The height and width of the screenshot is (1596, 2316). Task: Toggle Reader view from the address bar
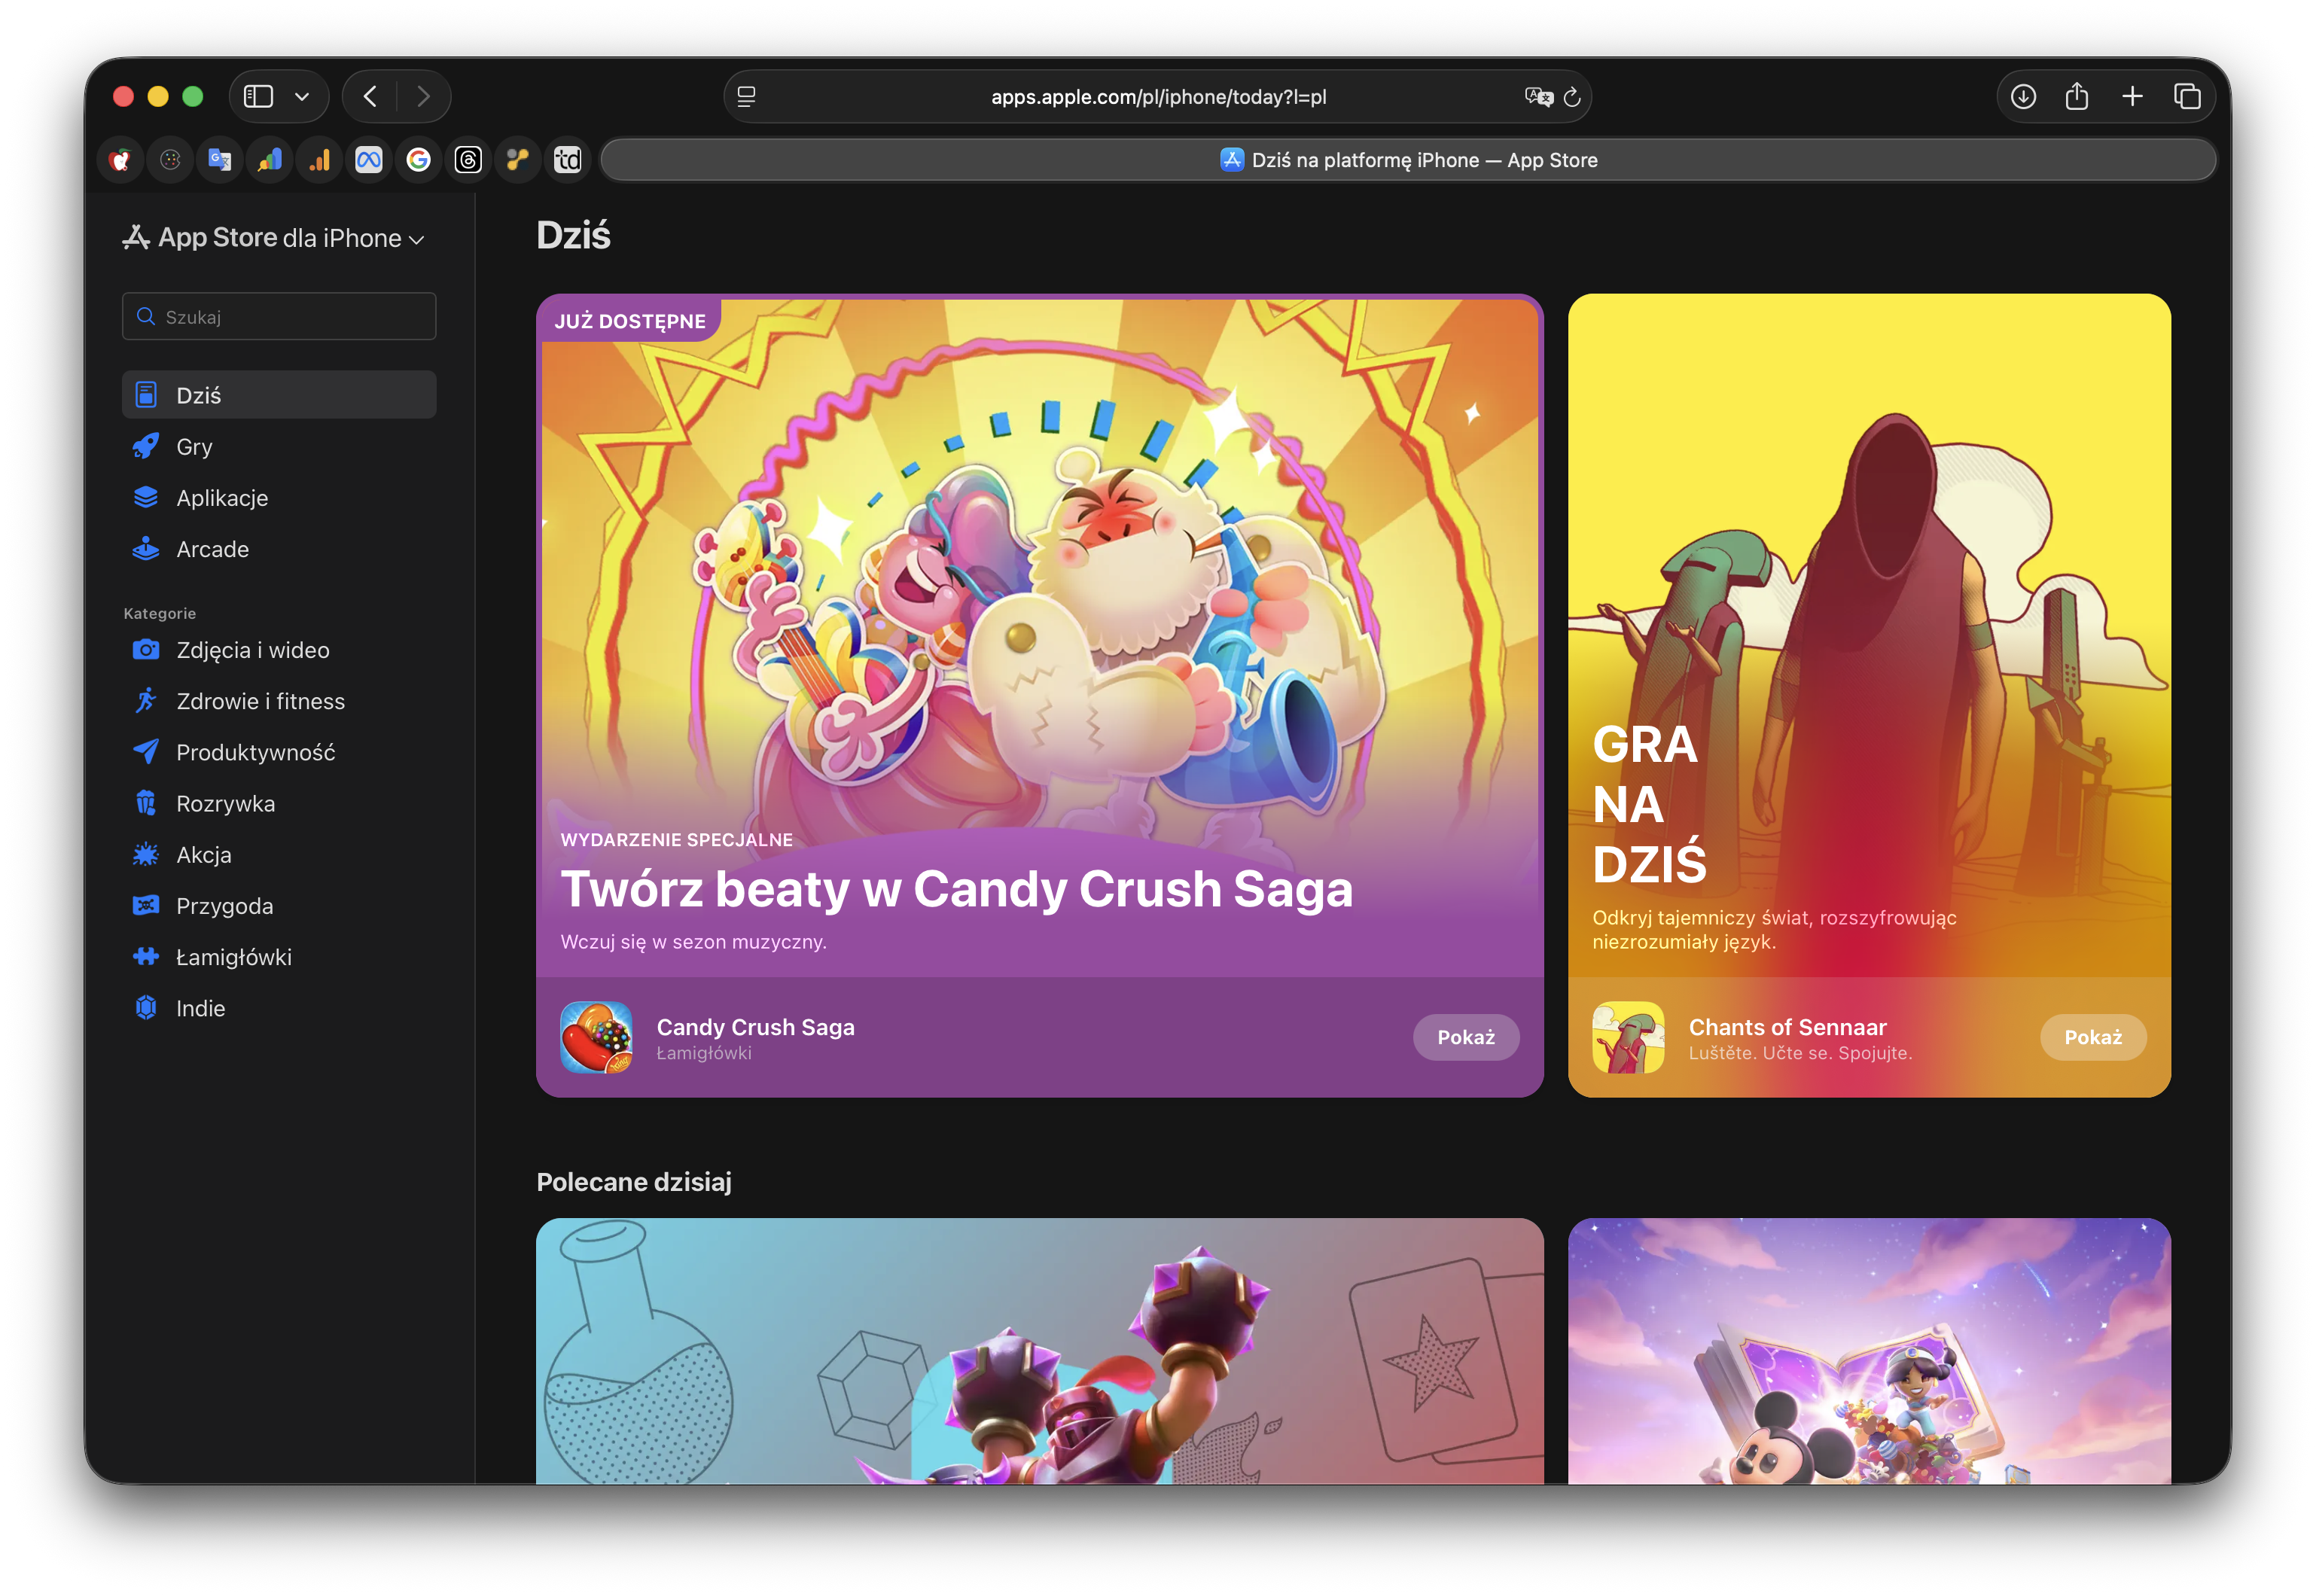tap(745, 96)
